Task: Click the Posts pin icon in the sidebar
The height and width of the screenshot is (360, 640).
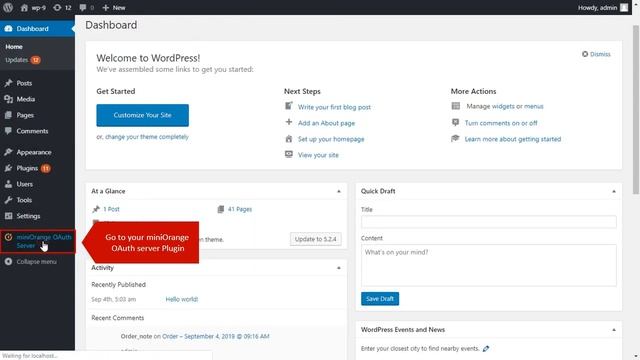Action: (x=8, y=83)
